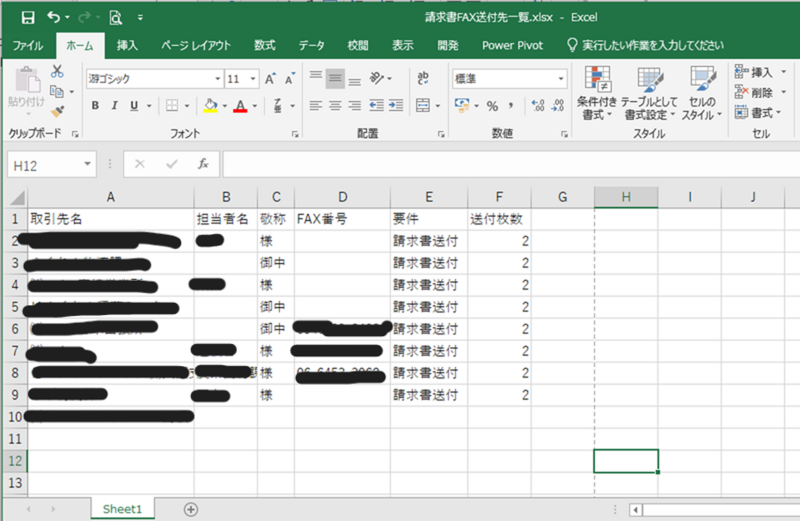
Task: Open 条件付き書式 conditional formatting
Action: click(x=597, y=93)
